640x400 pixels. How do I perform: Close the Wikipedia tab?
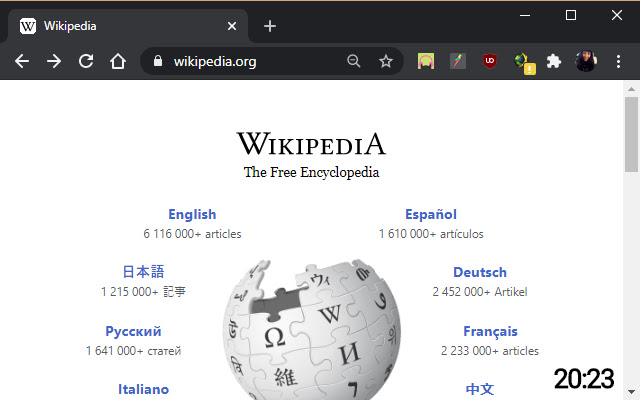(232, 26)
